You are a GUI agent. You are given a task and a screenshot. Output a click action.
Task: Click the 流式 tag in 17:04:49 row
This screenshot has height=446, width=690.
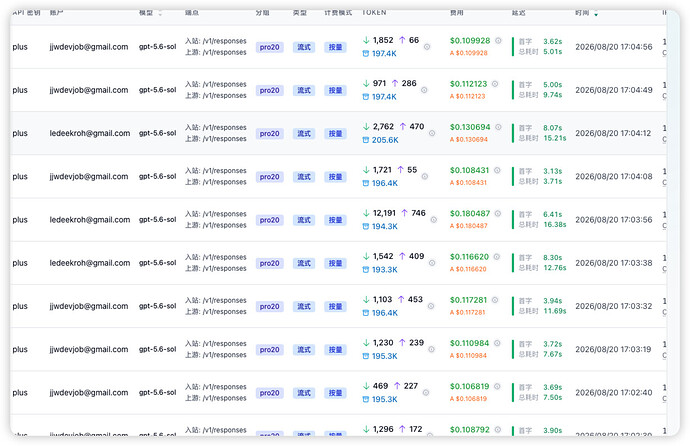[x=304, y=90]
